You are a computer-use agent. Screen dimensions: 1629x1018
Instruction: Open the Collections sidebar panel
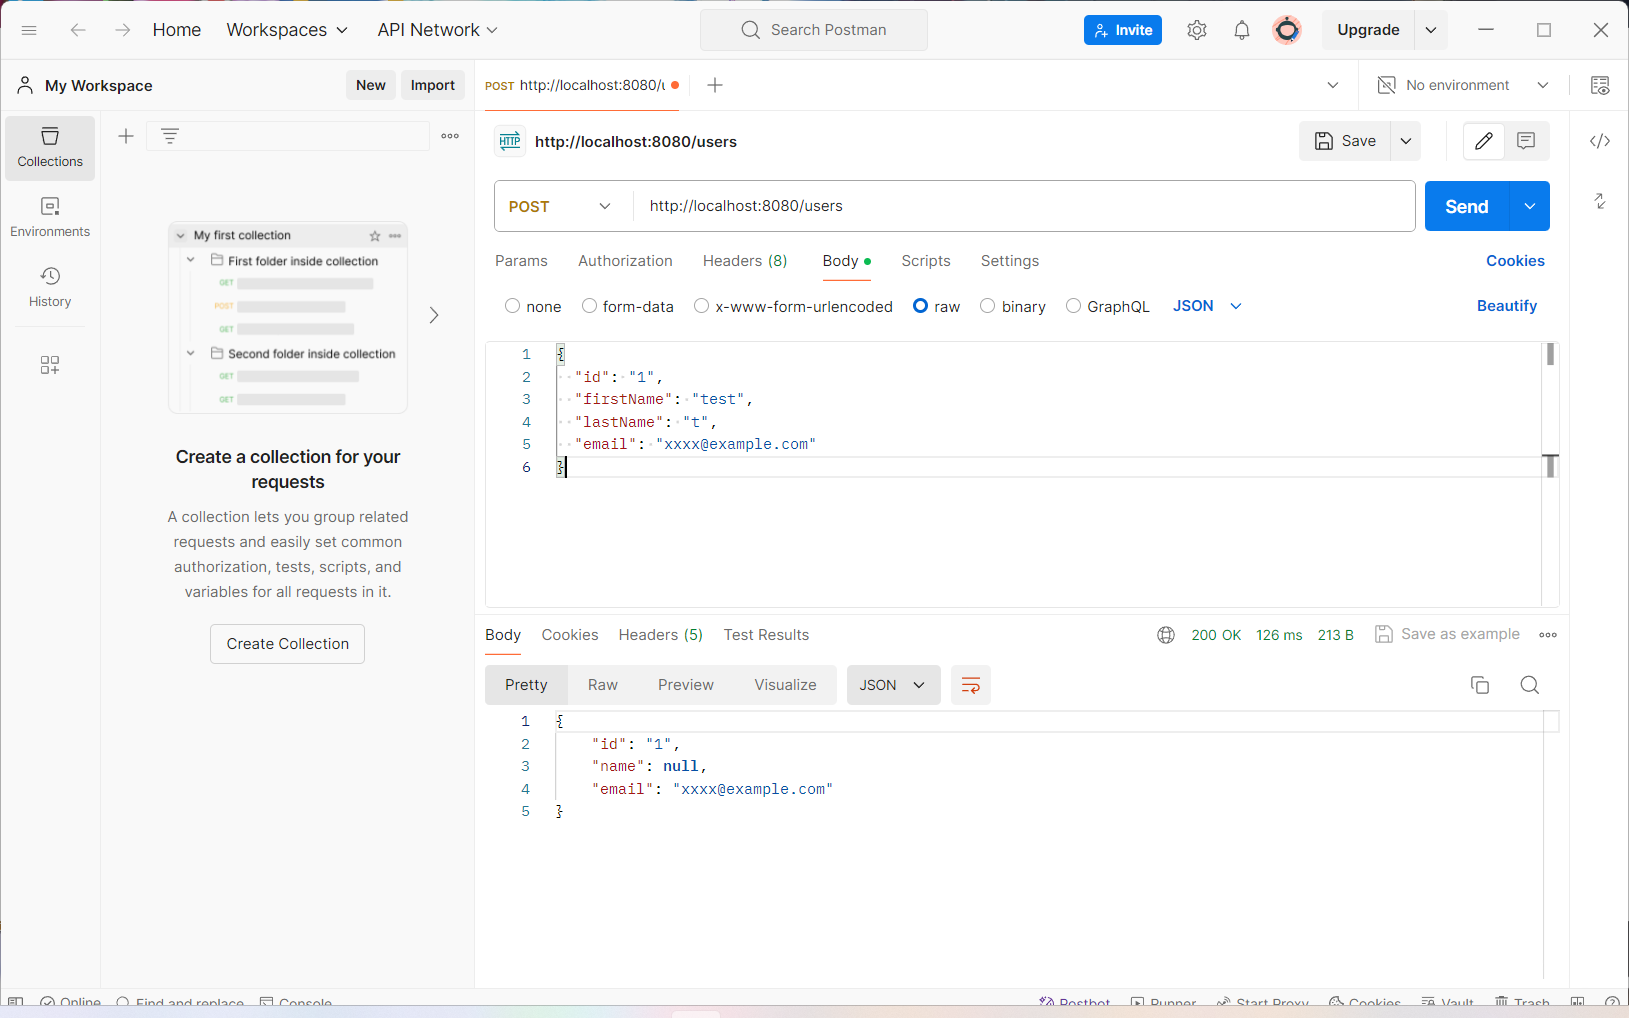pyautogui.click(x=50, y=148)
